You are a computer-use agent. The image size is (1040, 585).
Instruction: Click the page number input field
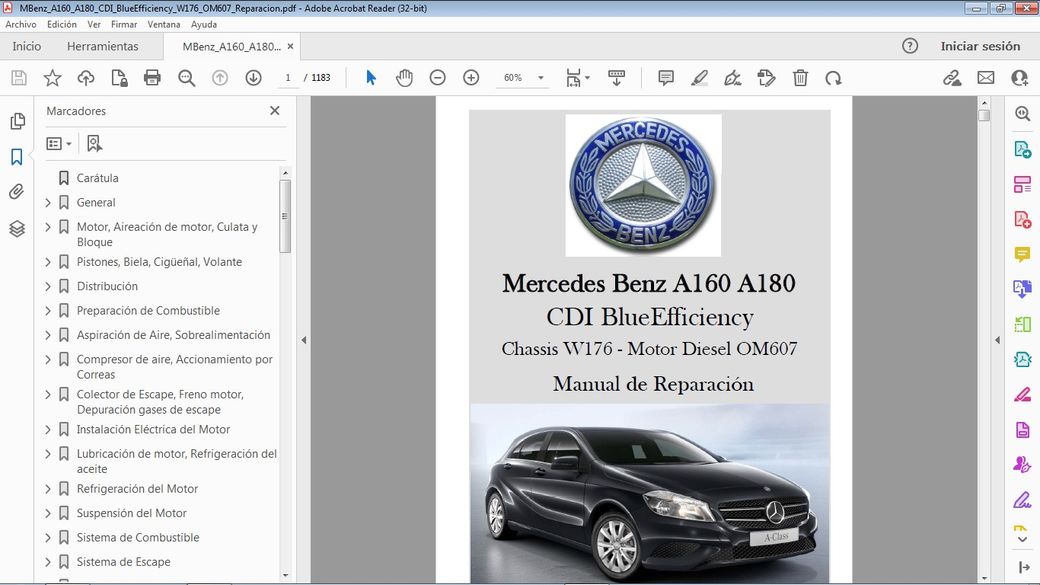pyautogui.click(x=287, y=77)
